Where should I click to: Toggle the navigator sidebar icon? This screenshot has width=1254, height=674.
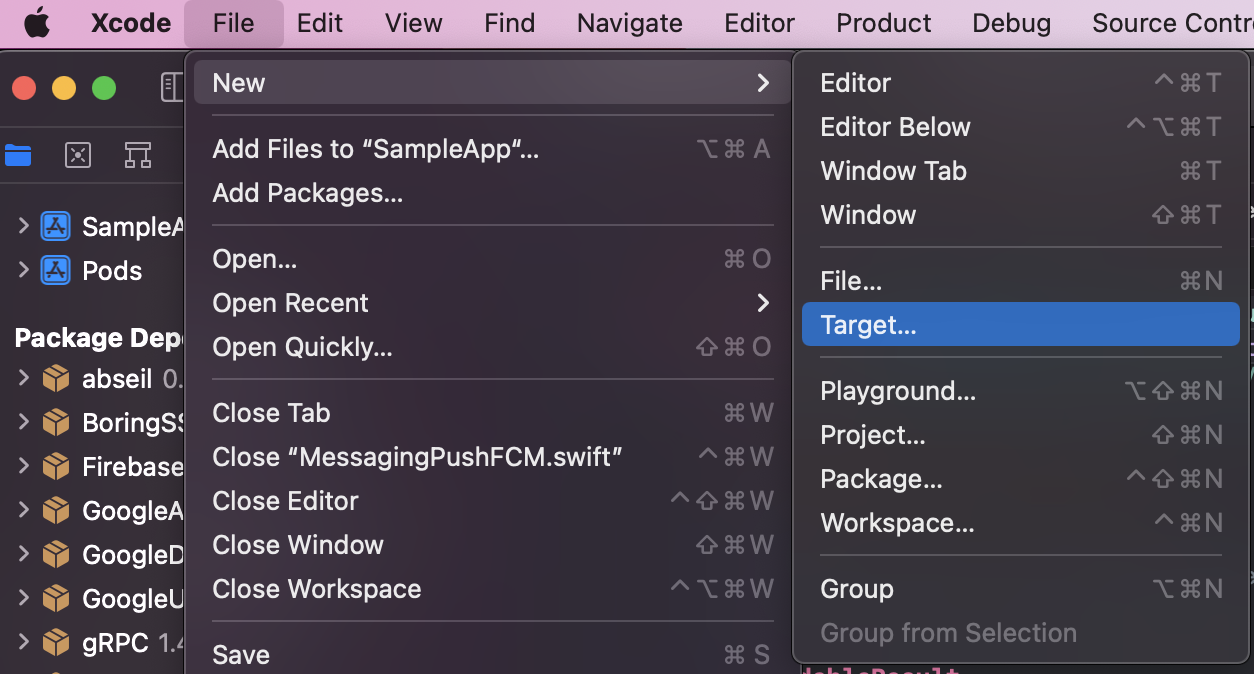tap(172, 88)
